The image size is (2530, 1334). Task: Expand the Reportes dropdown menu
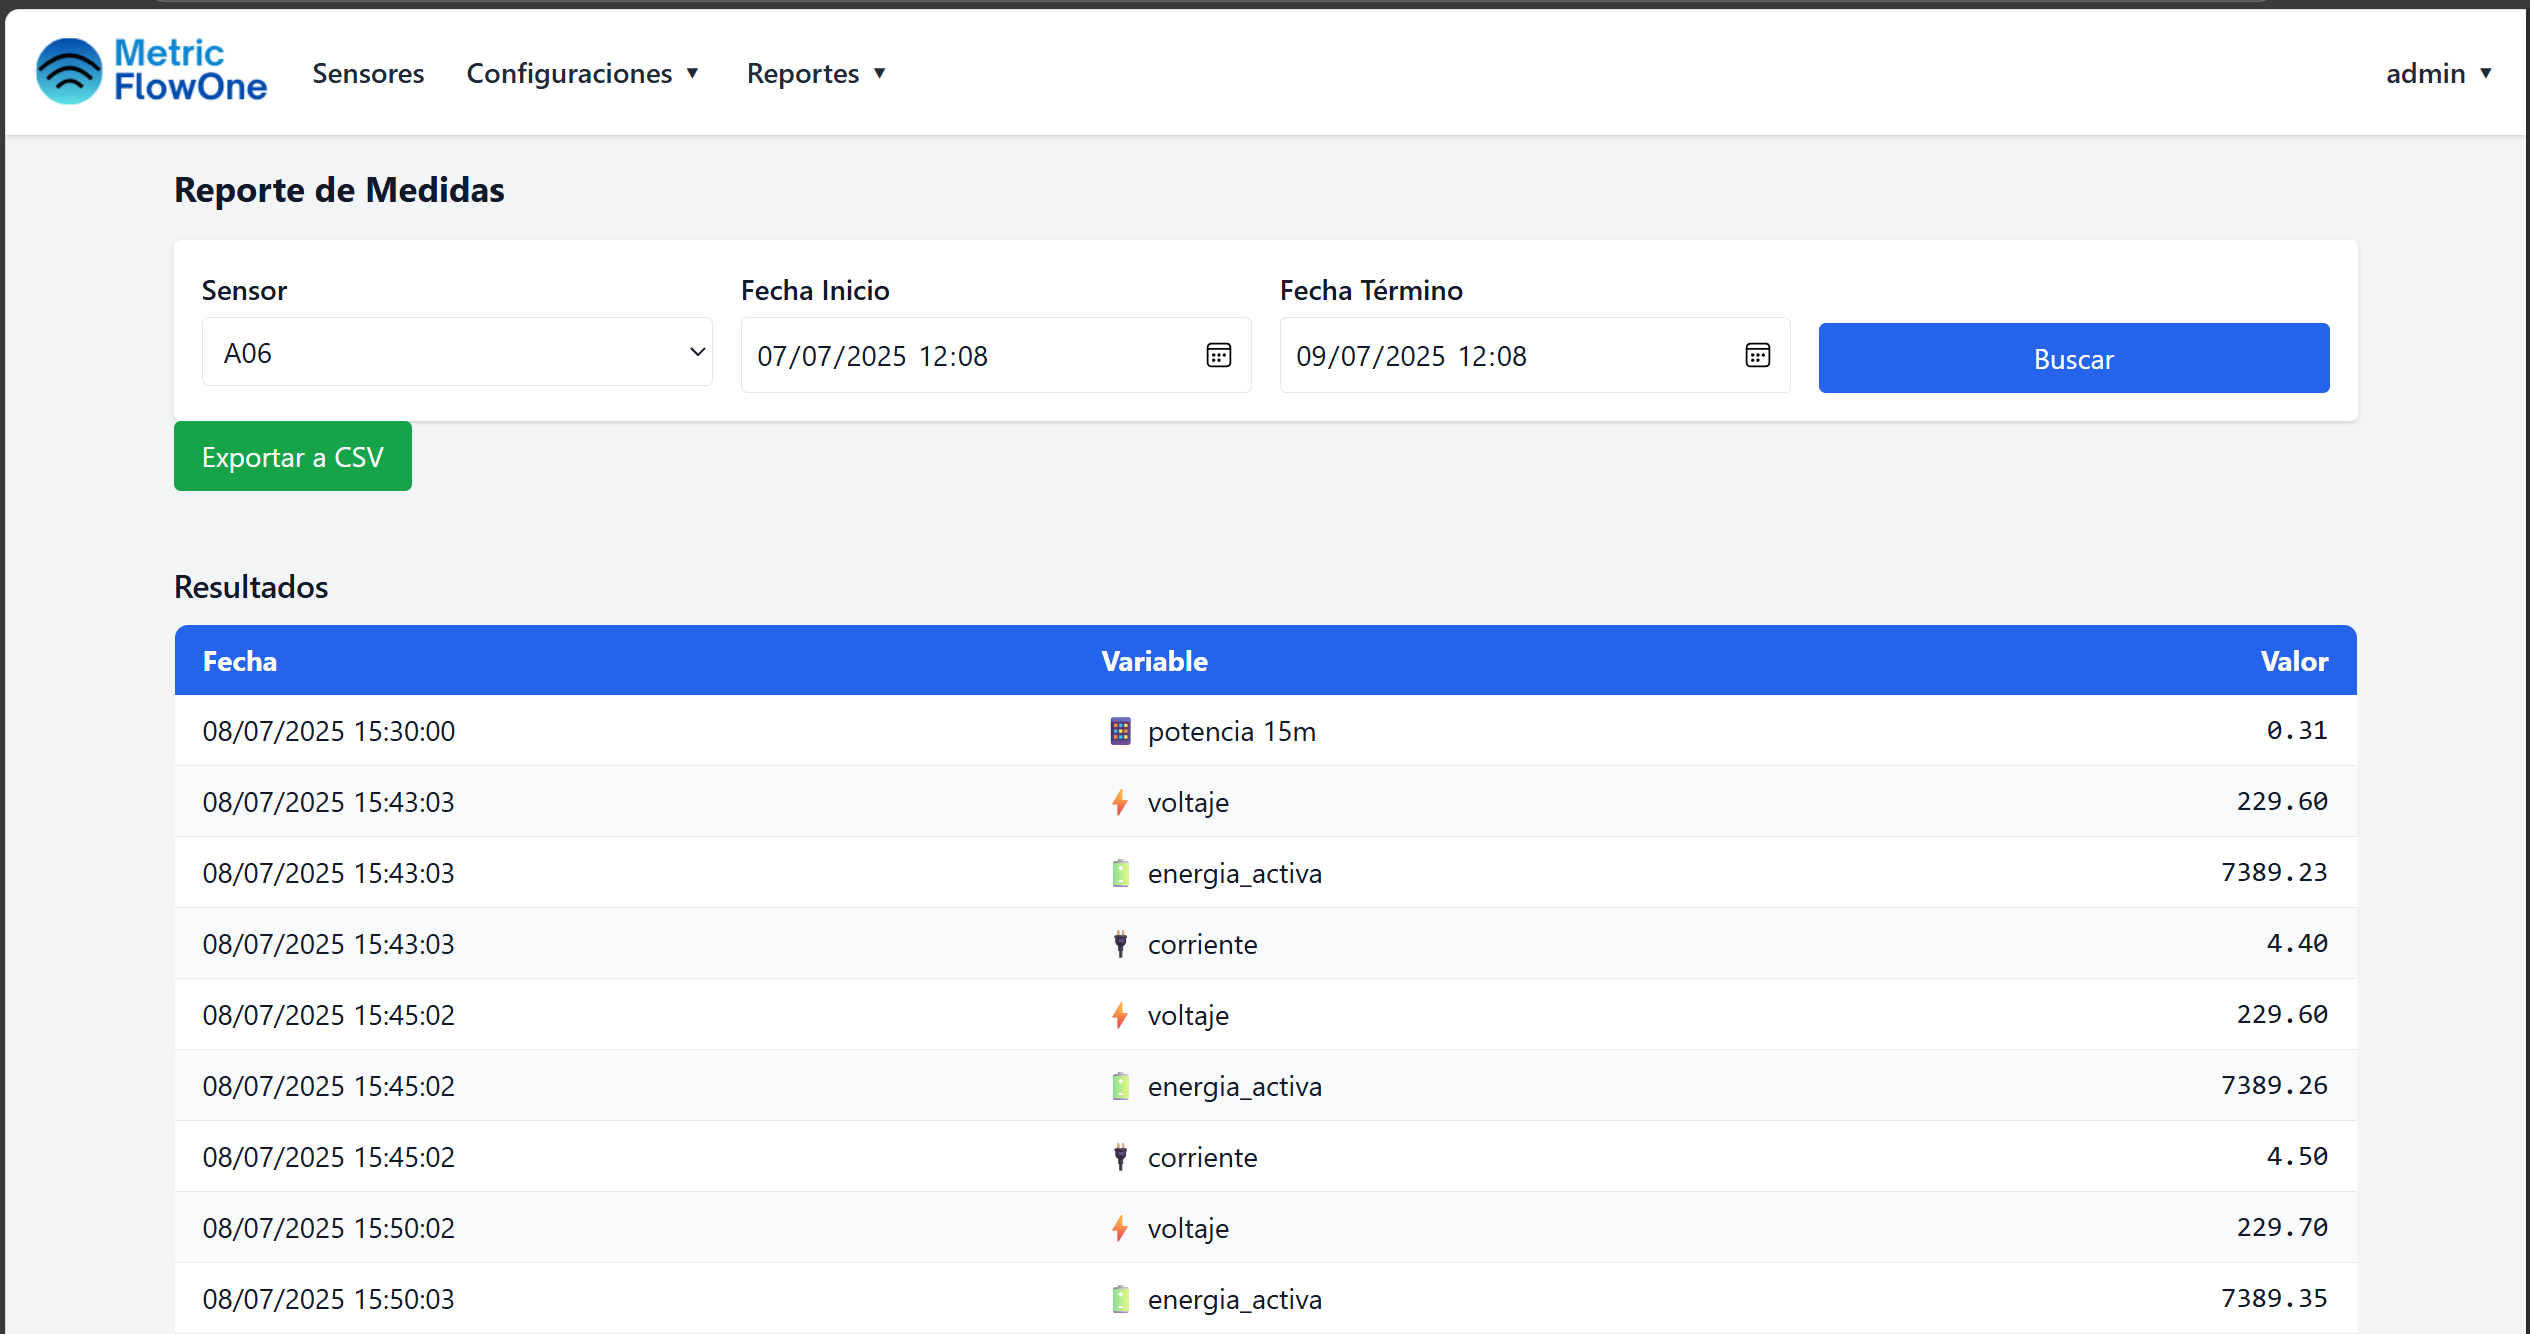click(x=816, y=73)
